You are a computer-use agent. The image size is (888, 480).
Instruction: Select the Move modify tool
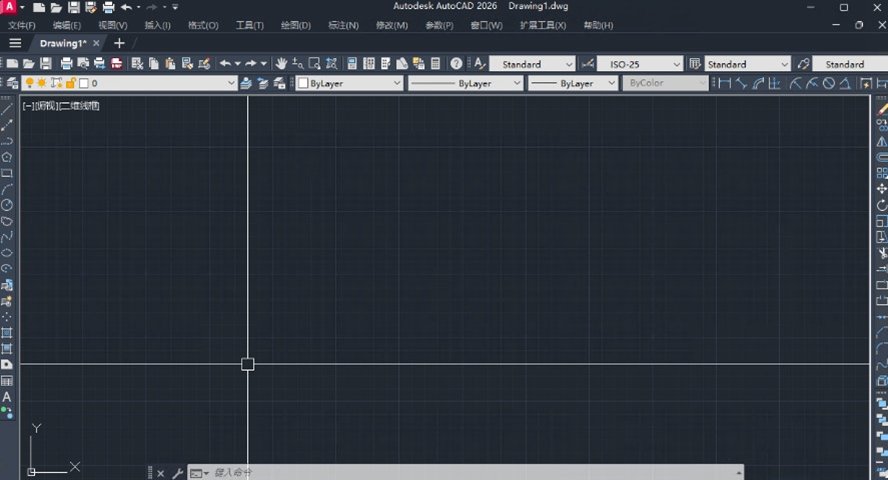point(881,189)
